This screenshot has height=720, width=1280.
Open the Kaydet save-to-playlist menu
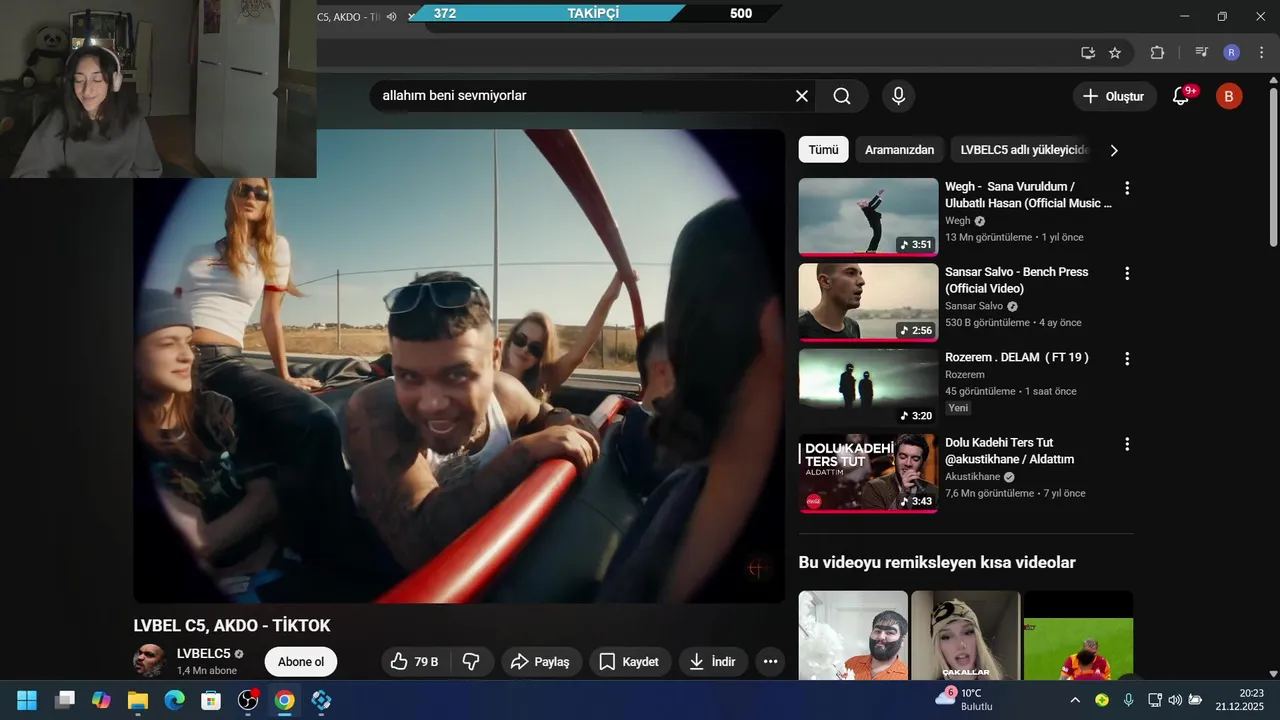point(630,661)
